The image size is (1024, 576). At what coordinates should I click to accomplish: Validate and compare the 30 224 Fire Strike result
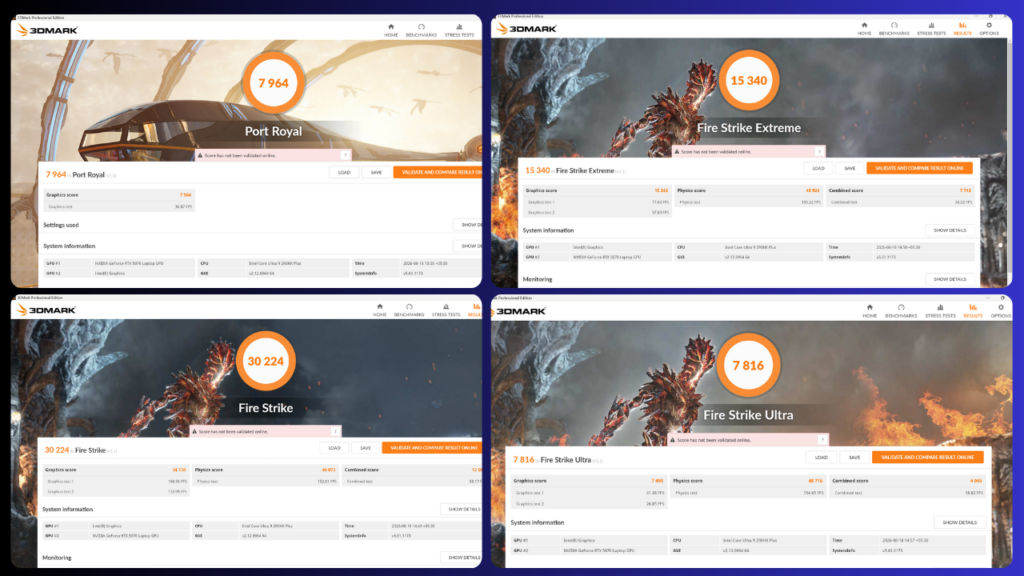pos(432,448)
